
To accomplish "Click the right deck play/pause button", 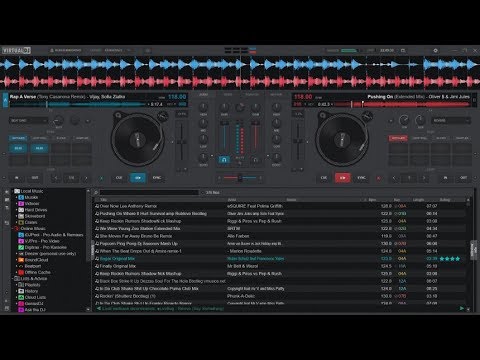I will point(342,178).
